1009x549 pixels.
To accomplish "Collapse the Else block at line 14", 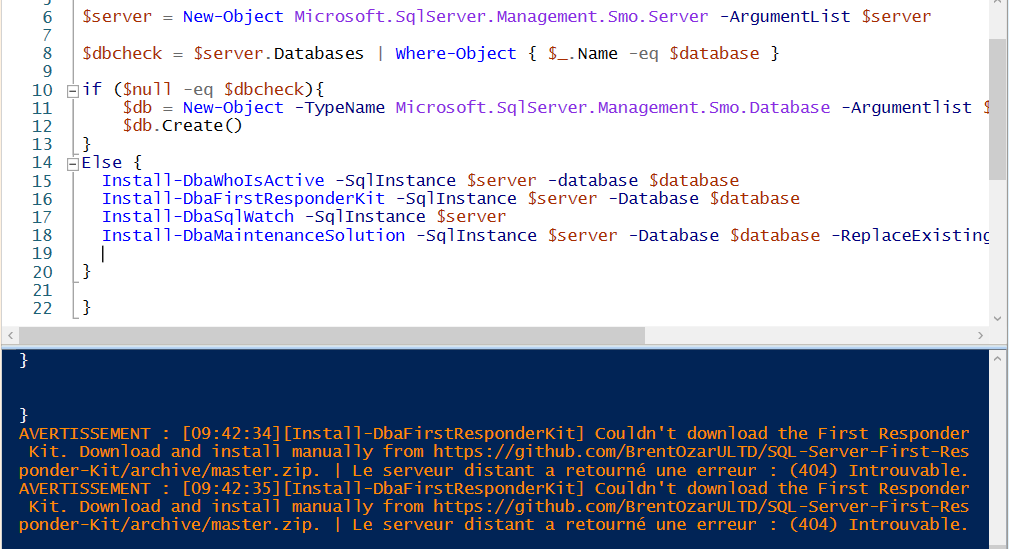I will coord(72,162).
